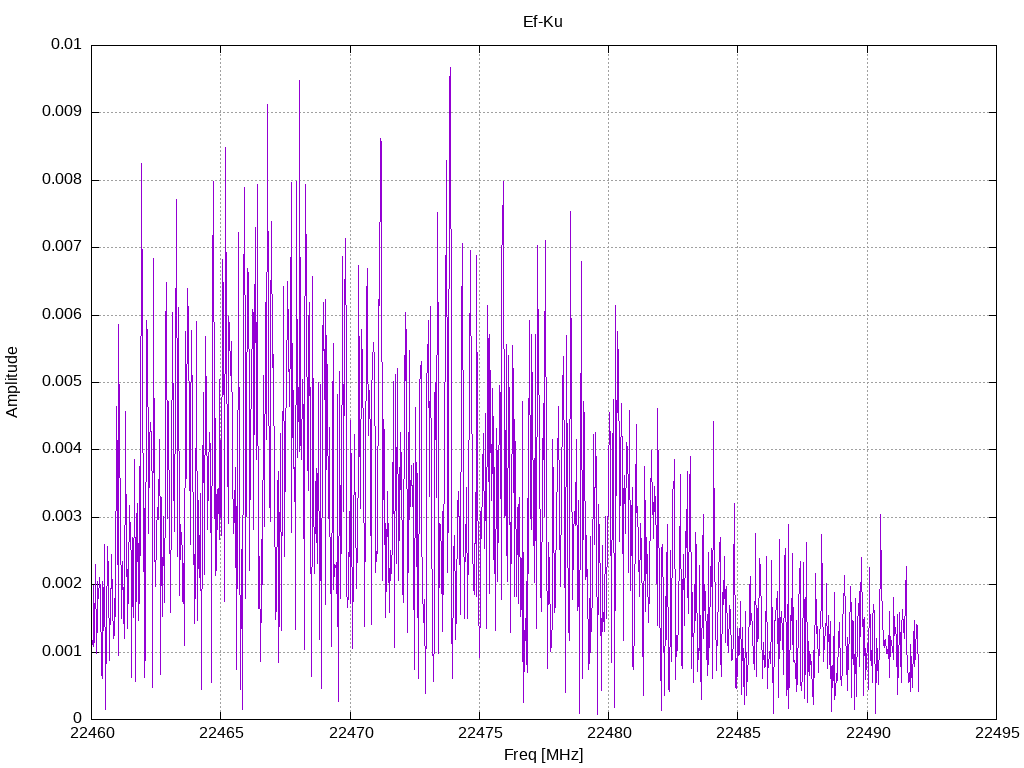This screenshot has width=1024, height=768.
Task: Click y-axis tick label 0.007
Action: click(x=62, y=246)
